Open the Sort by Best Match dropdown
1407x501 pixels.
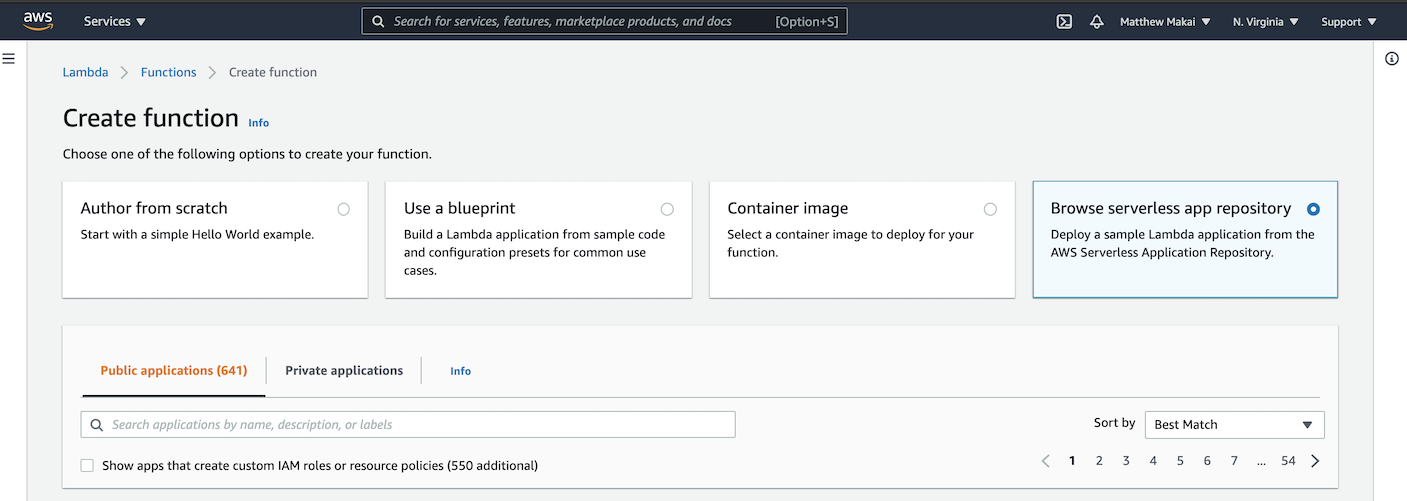(x=1233, y=425)
